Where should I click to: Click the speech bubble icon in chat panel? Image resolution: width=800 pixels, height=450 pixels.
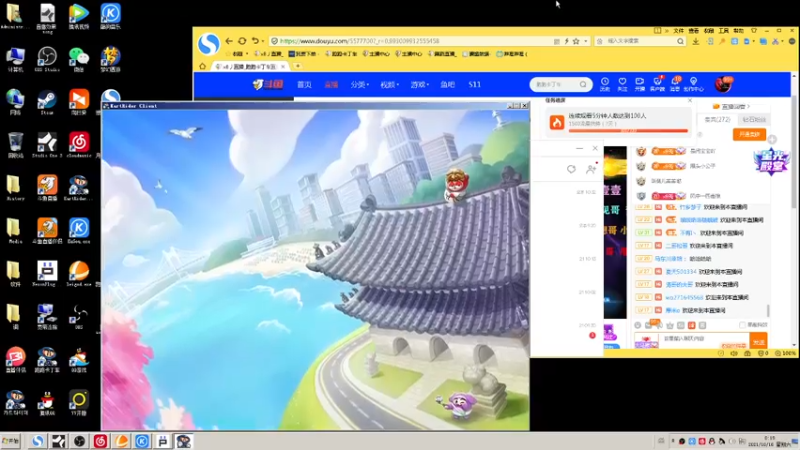(x=571, y=169)
